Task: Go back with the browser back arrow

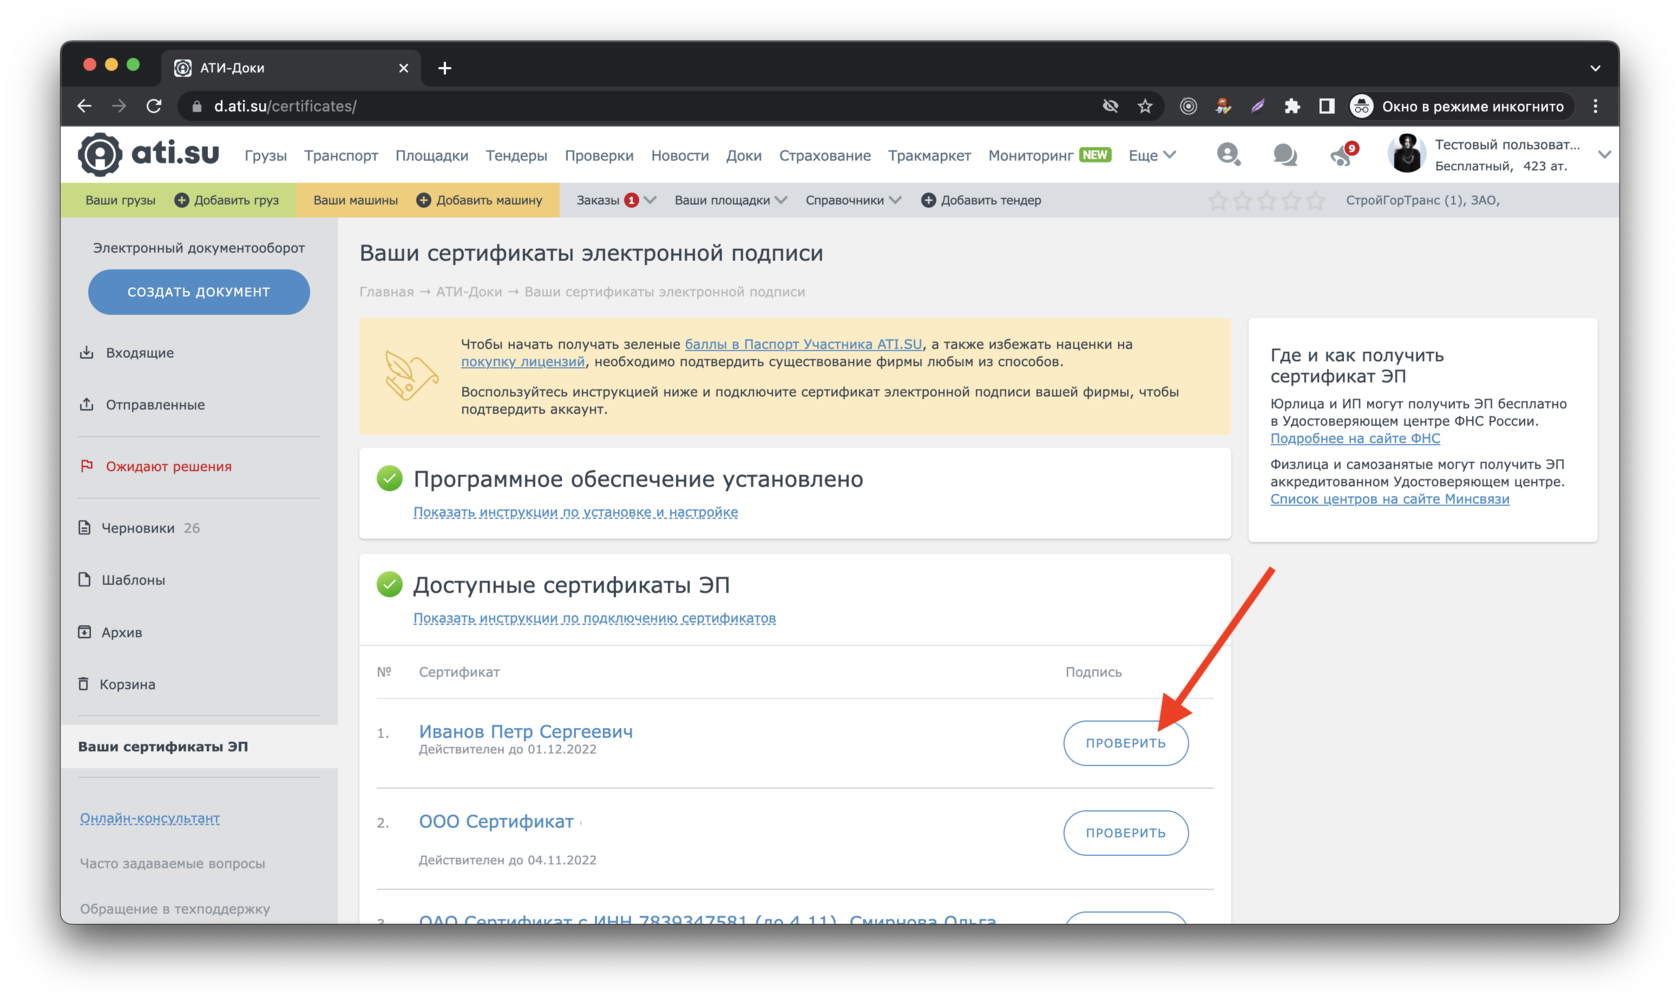Action: [85, 106]
